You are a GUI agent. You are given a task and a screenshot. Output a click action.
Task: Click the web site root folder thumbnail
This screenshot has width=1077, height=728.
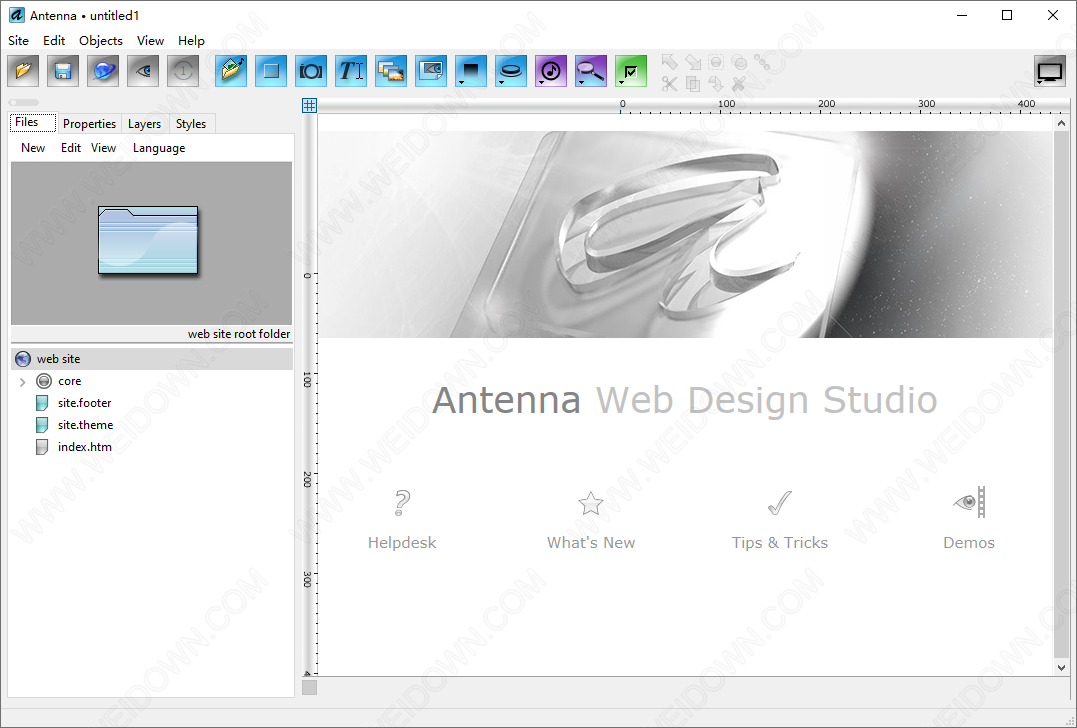pyautogui.click(x=148, y=240)
